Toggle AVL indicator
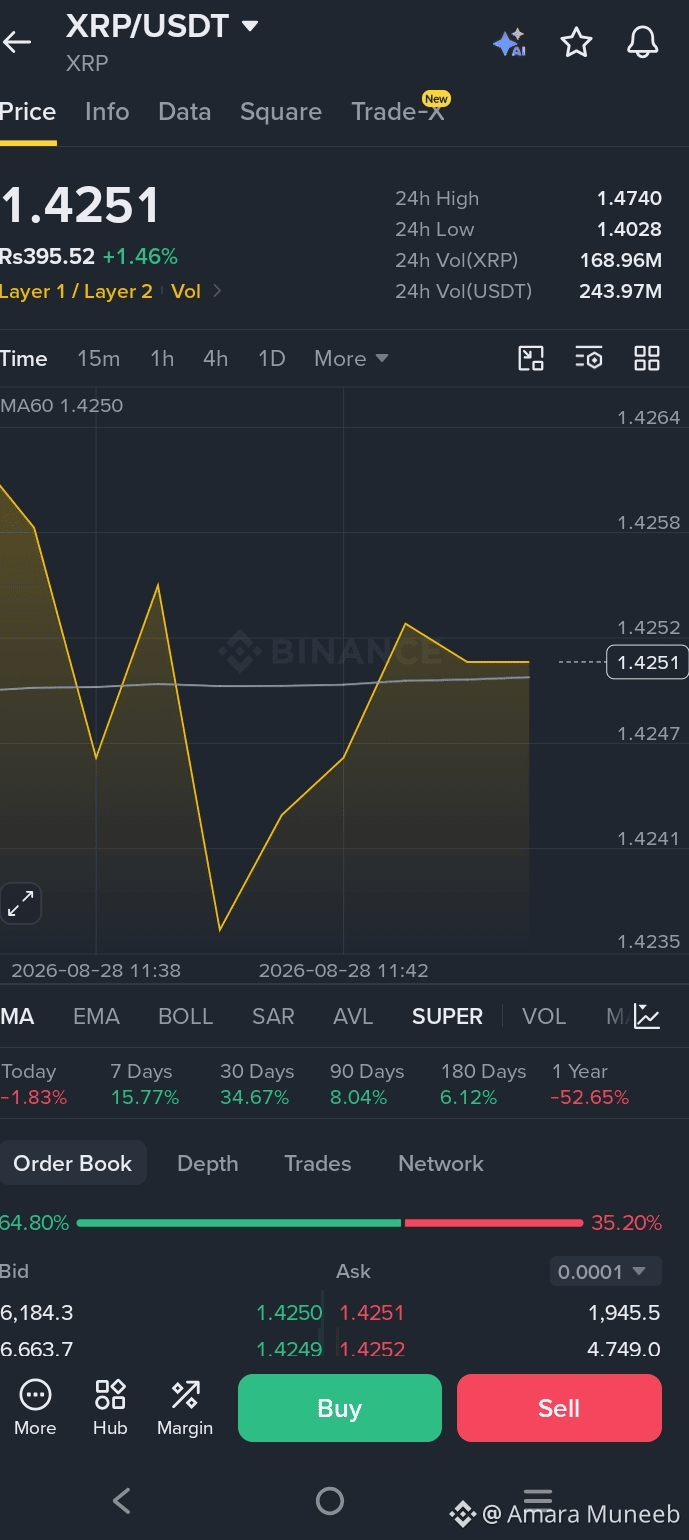The width and height of the screenshot is (689, 1540). (x=353, y=1016)
